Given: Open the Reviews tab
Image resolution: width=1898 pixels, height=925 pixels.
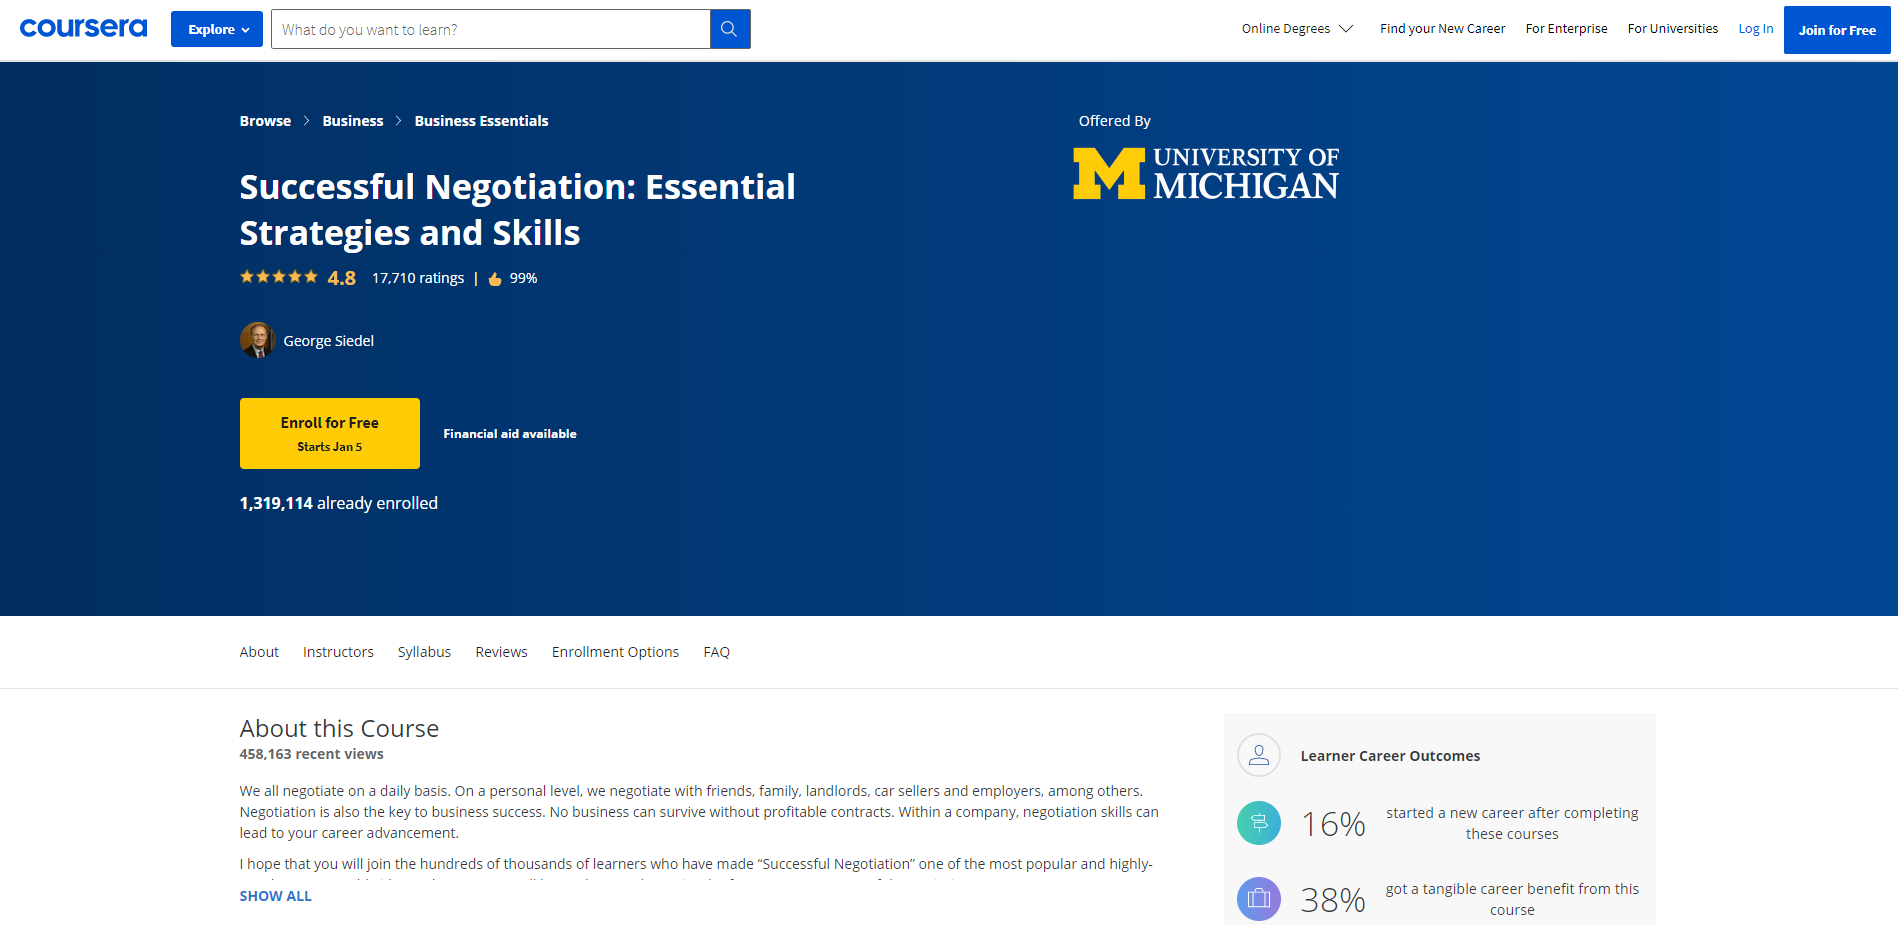Looking at the screenshot, I should click(x=501, y=652).
